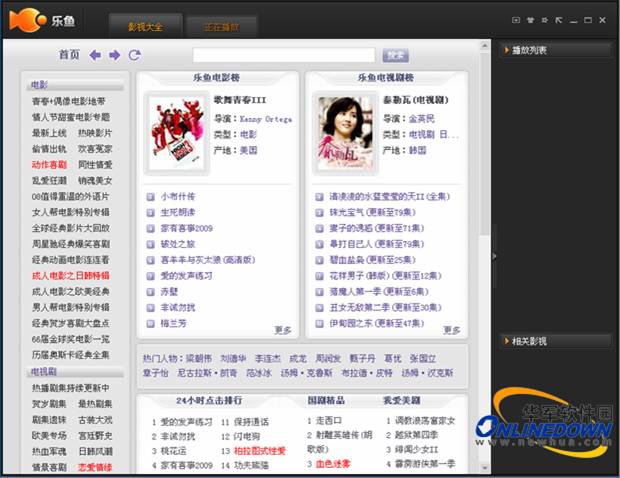Open 更多 under the TV series chart
The width and height of the screenshot is (620, 478).
(x=451, y=330)
